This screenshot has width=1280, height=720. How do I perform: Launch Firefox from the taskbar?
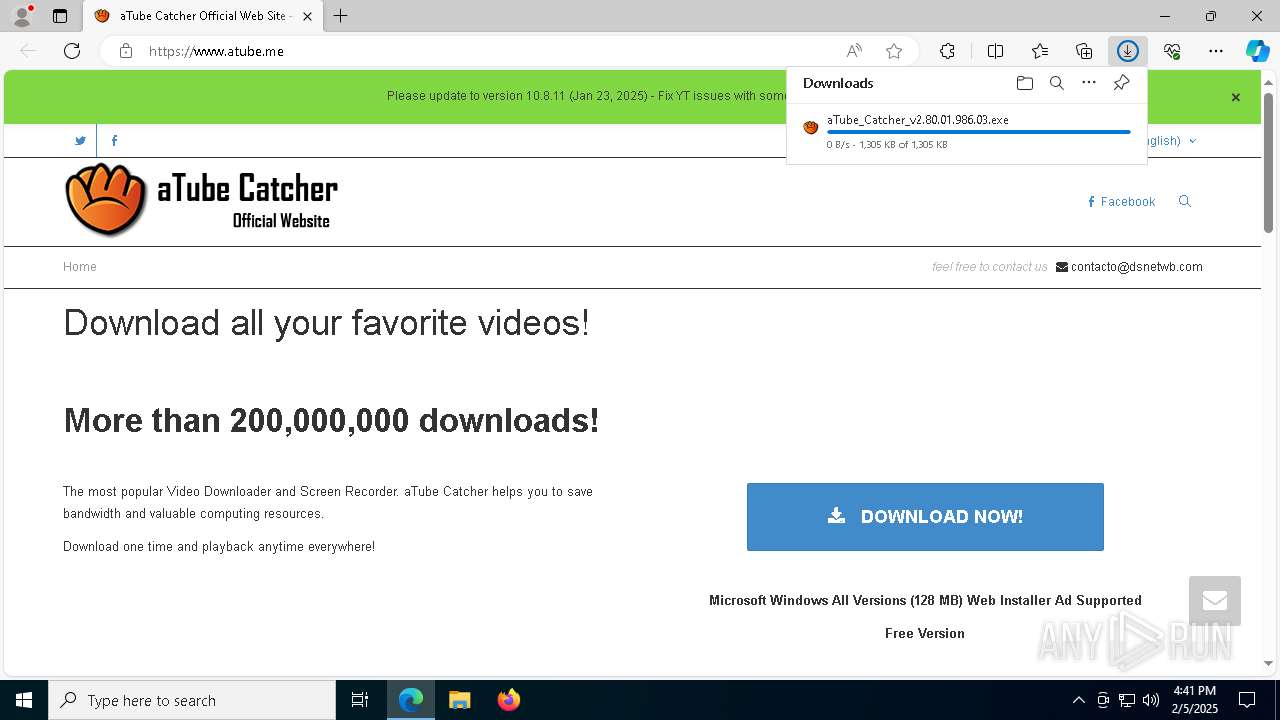(508, 700)
